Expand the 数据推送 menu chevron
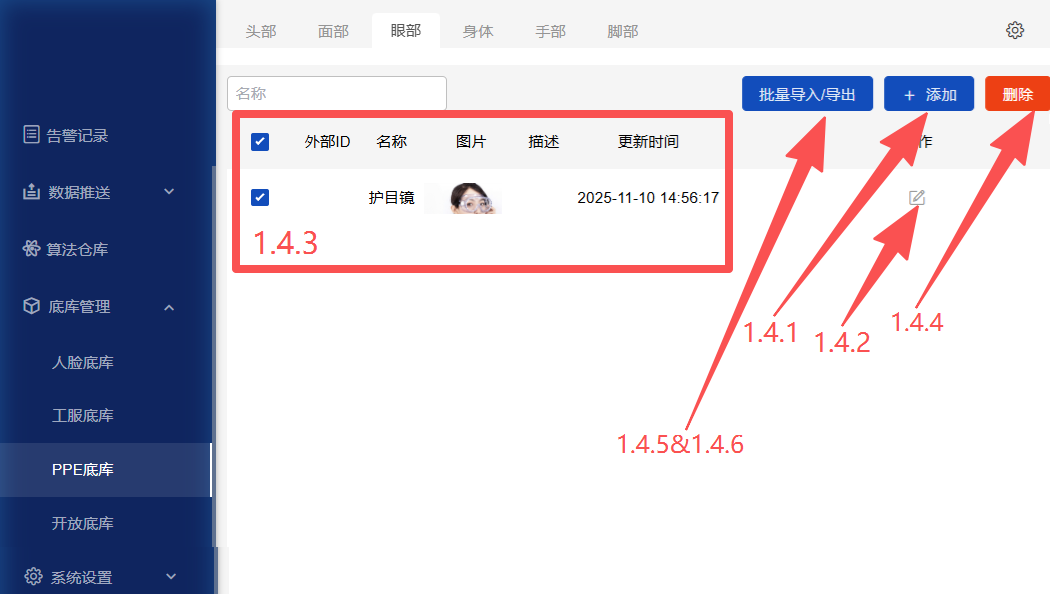This screenshot has height=594, width=1050. click(169, 191)
